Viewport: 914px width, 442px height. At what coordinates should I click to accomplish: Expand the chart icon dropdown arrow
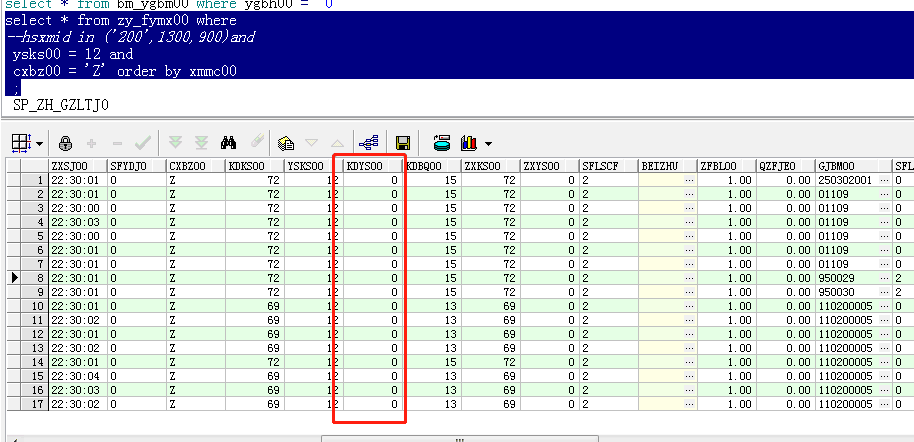(x=488, y=143)
